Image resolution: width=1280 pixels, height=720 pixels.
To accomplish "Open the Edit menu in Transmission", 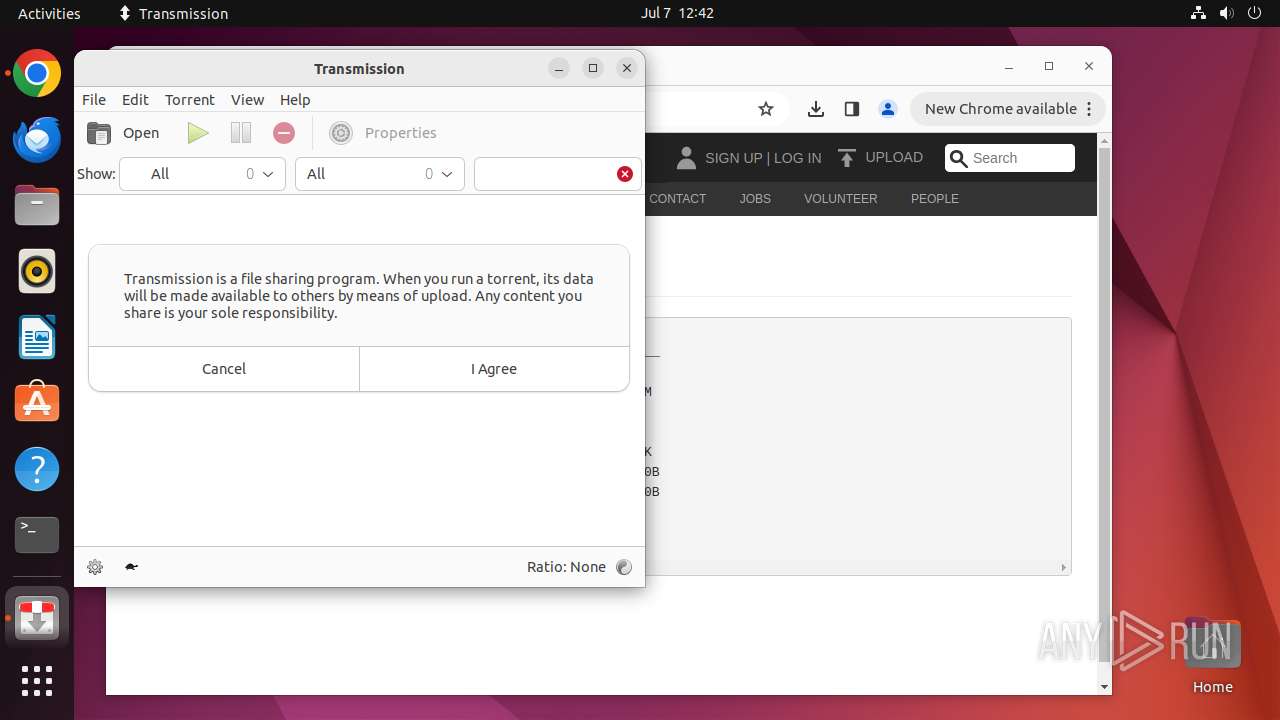I will 135,100.
